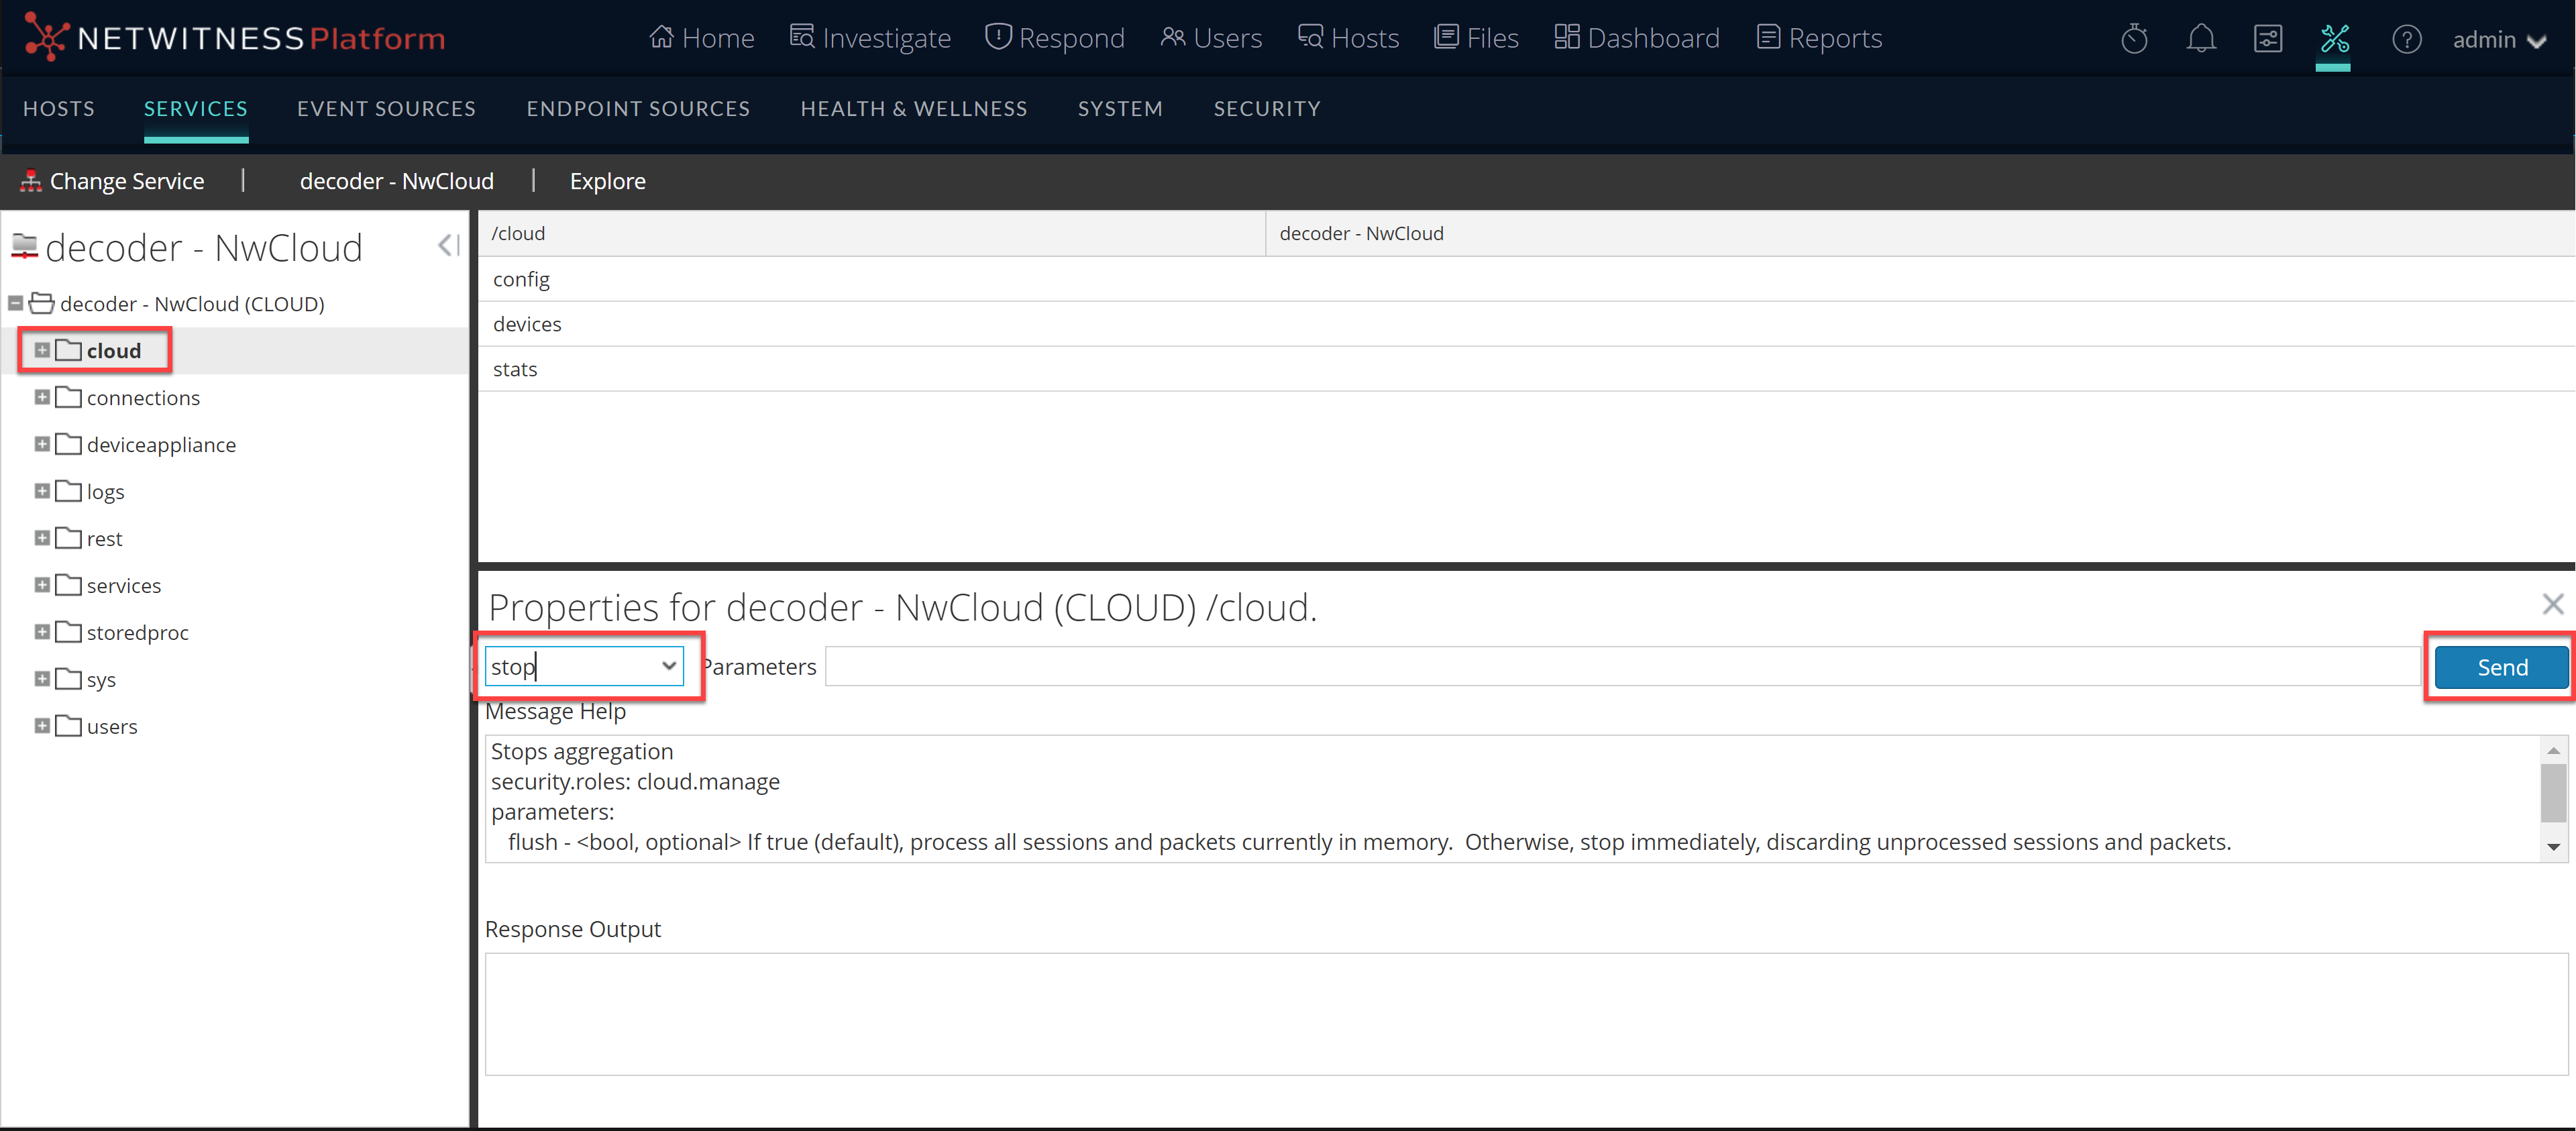Open the Respond menu

pyautogui.click(x=1055, y=38)
